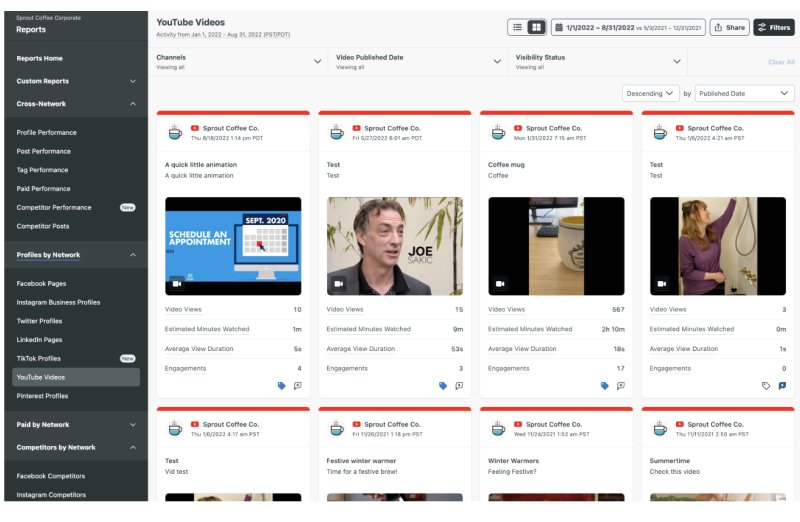
Task: Click YouTube icon on 1/31/2022 card
Action: click(x=518, y=128)
